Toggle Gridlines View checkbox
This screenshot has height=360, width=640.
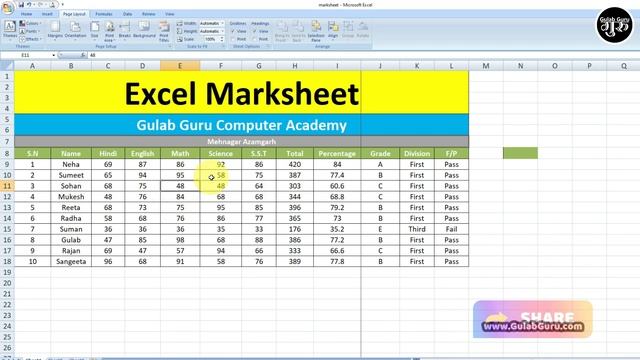[233, 31]
